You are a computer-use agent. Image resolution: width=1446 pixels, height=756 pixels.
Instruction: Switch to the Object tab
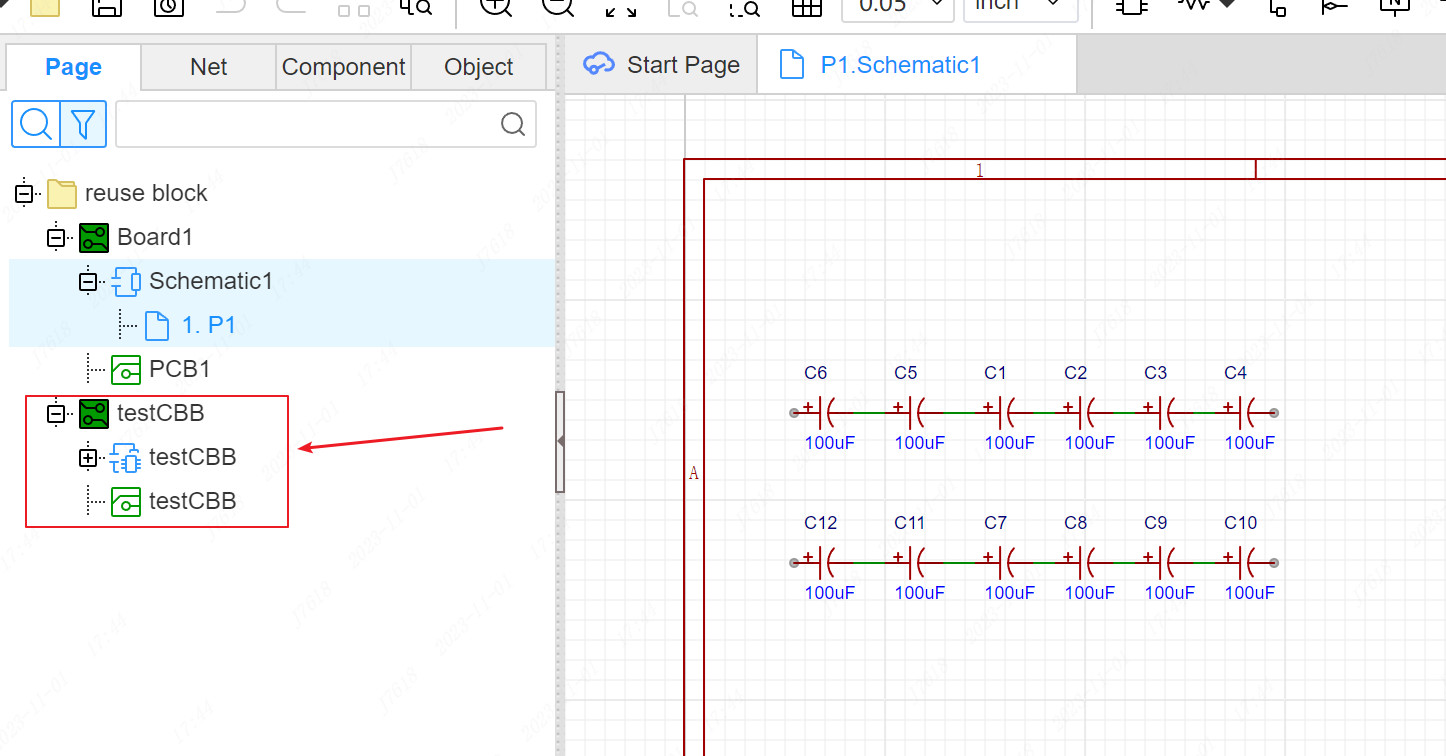(x=479, y=67)
